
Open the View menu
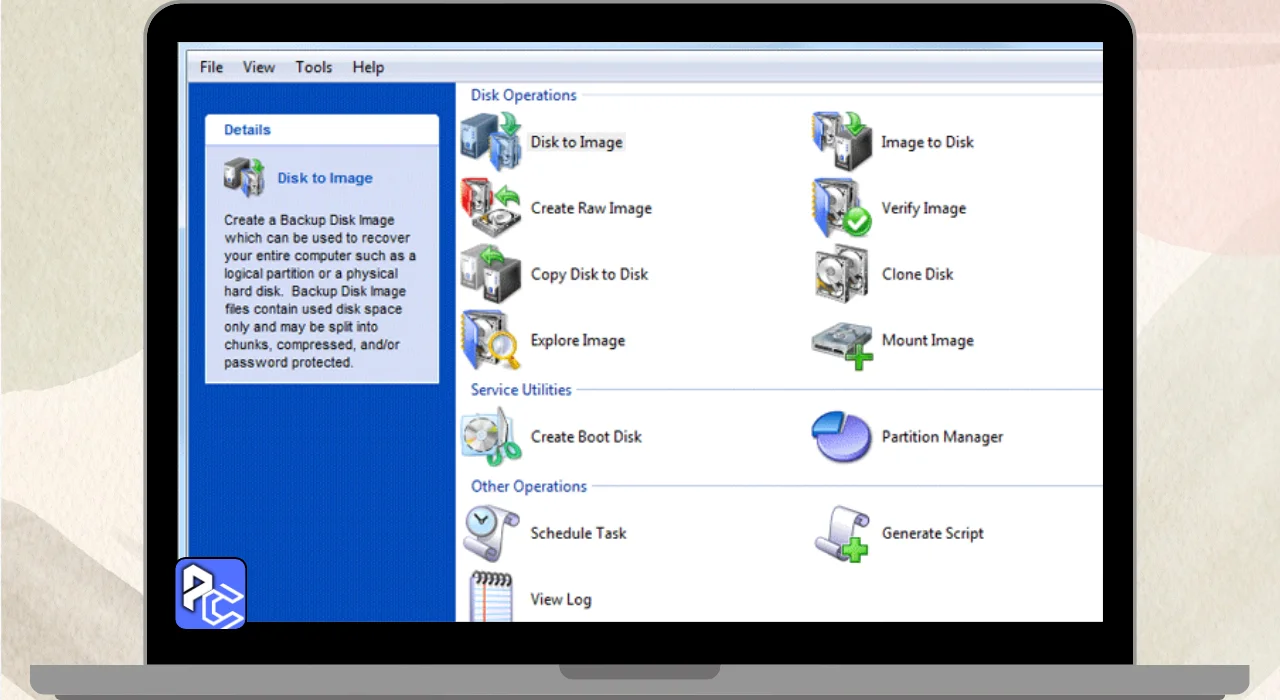[259, 67]
